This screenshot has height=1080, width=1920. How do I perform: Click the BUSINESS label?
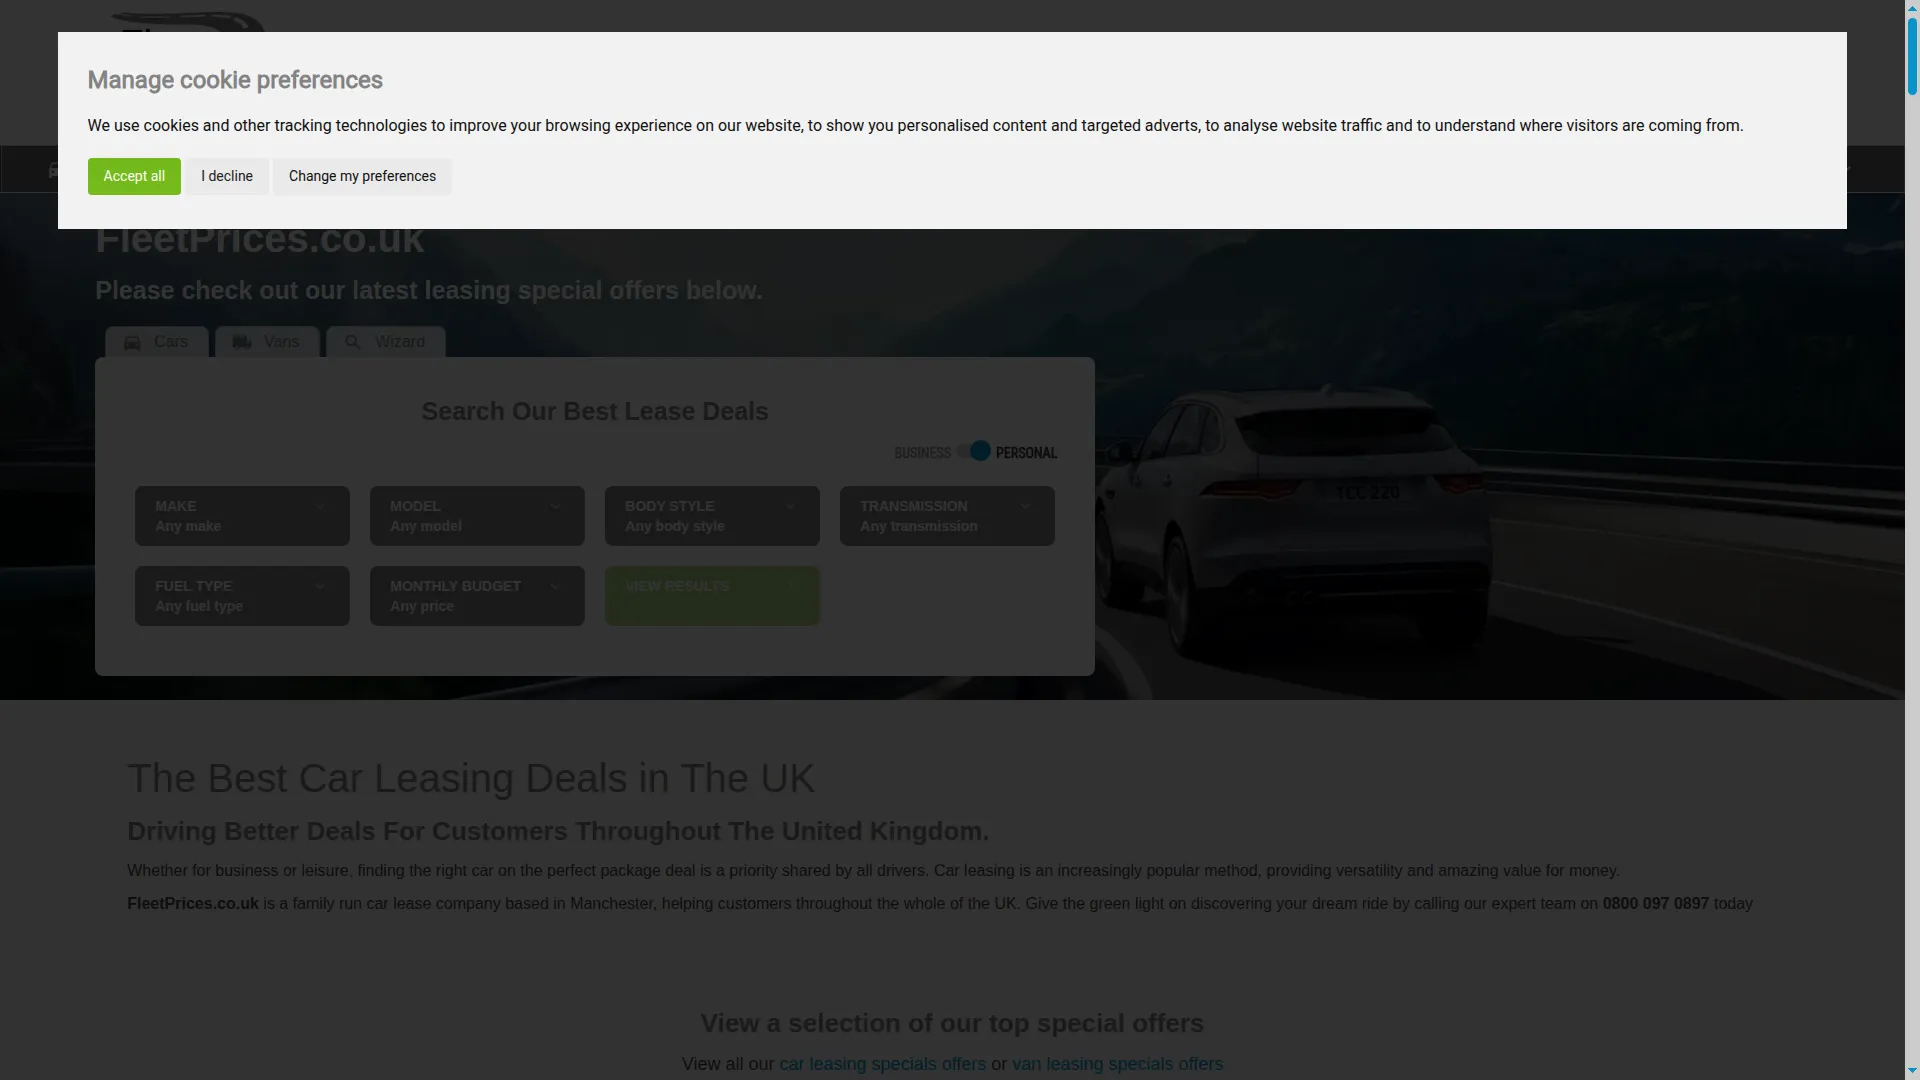pos(922,453)
